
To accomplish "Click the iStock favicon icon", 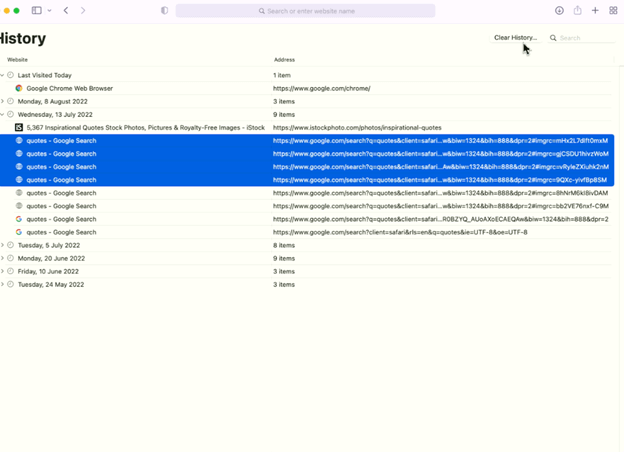I will [x=19, y=128].
